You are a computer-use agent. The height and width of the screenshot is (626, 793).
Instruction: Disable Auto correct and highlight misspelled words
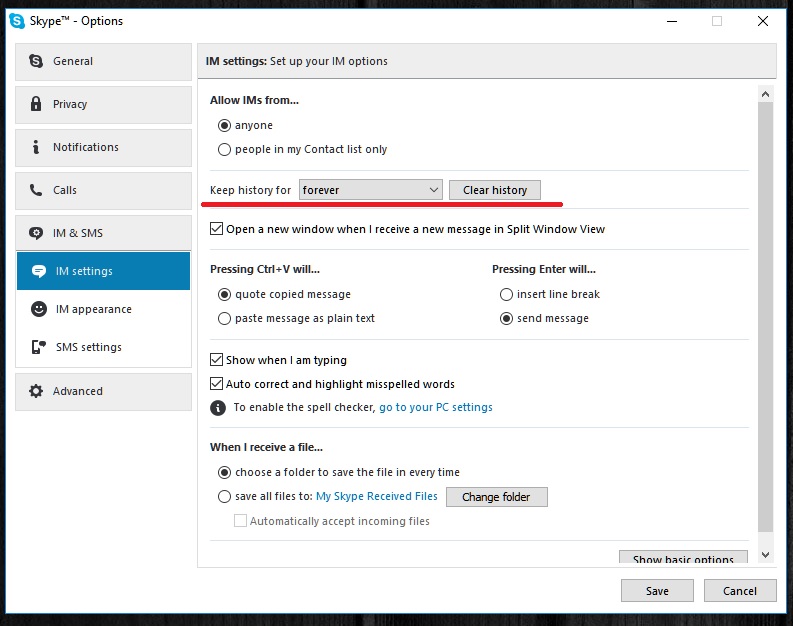tap(216, 384)
